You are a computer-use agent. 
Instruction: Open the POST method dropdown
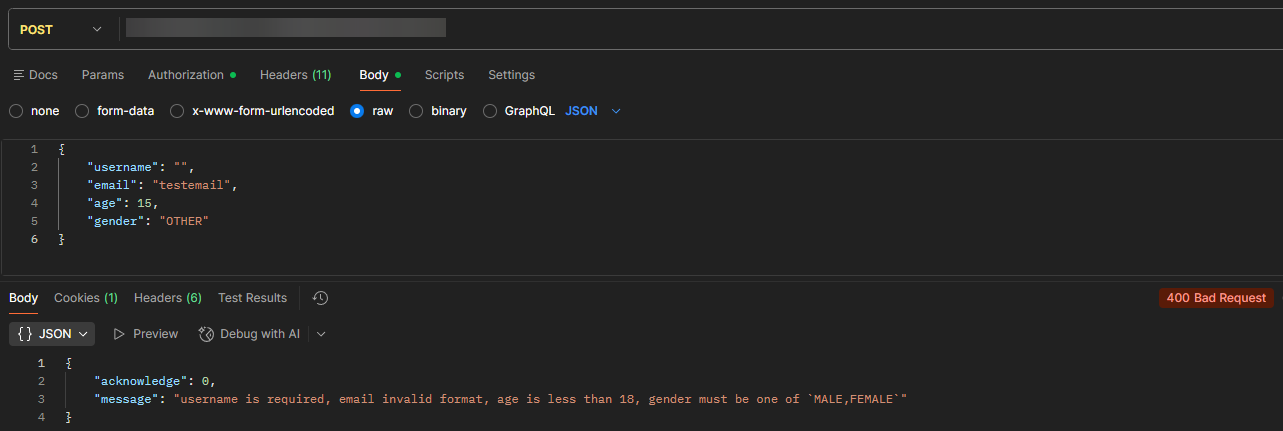pyautogui.click(x=61, y=29)
